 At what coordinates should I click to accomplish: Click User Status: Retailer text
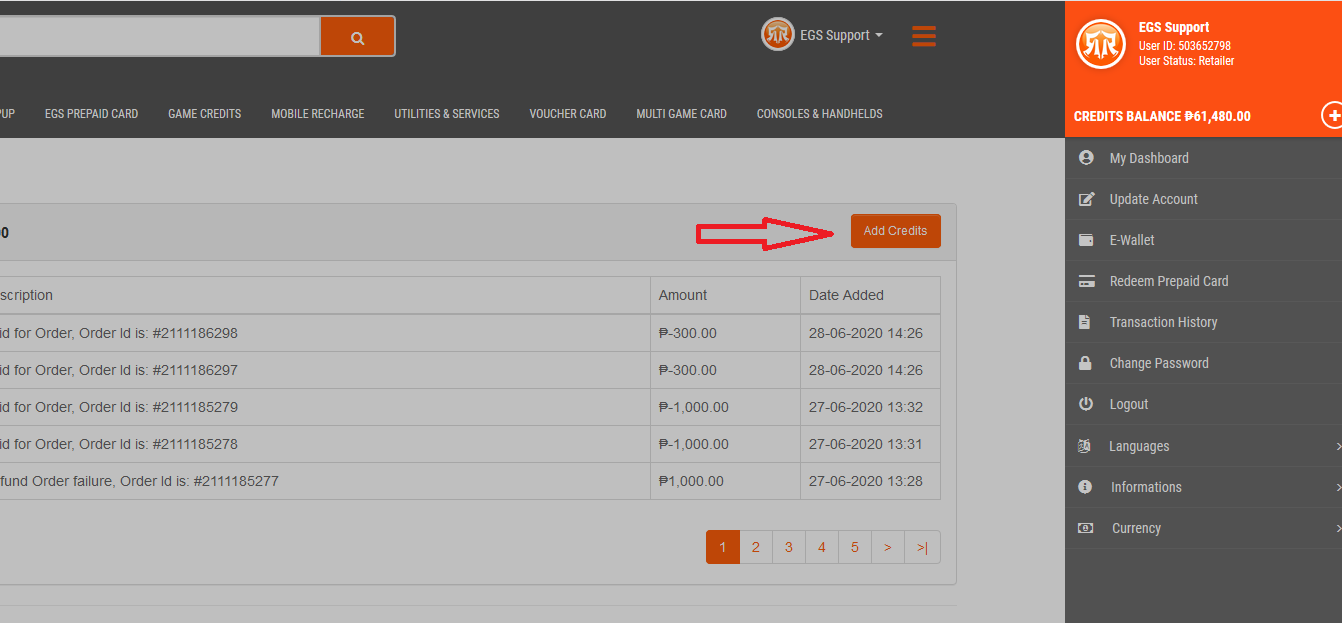(x=1187, y=61)
